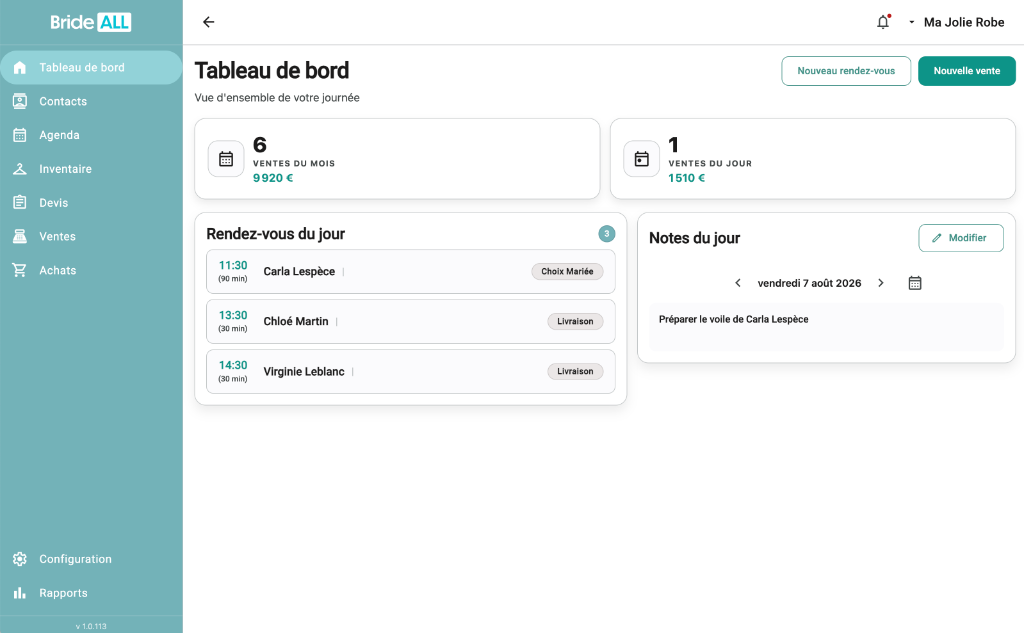Viewport: 1024px width, 633px height.
Task: Open Virginie Leblanc 14:30 appointment
Action: 411,372
